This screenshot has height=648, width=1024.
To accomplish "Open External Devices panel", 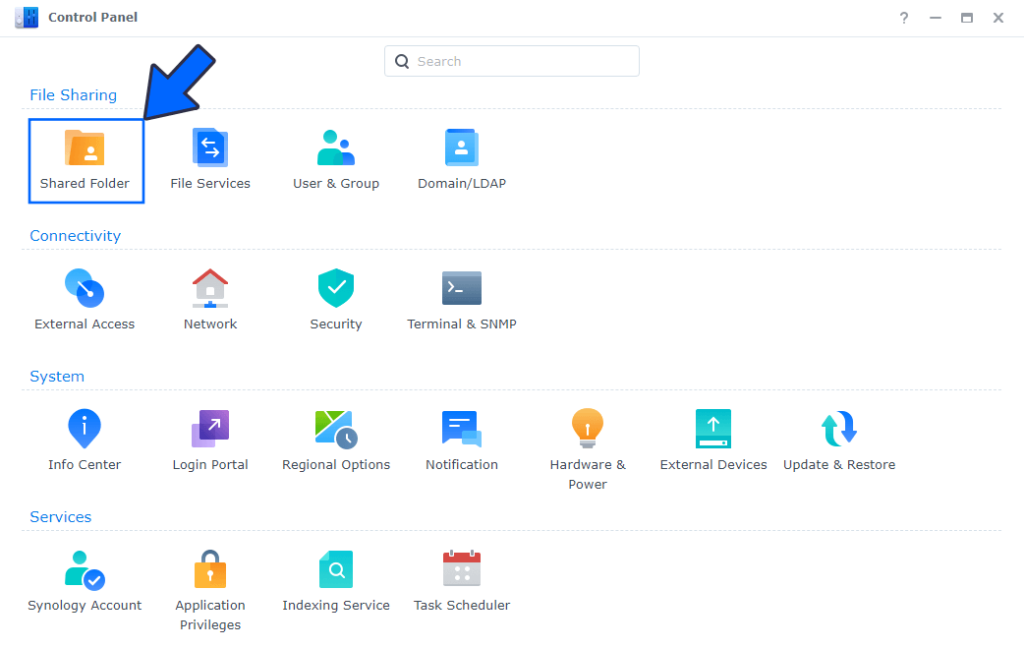I will coord(713,430).
